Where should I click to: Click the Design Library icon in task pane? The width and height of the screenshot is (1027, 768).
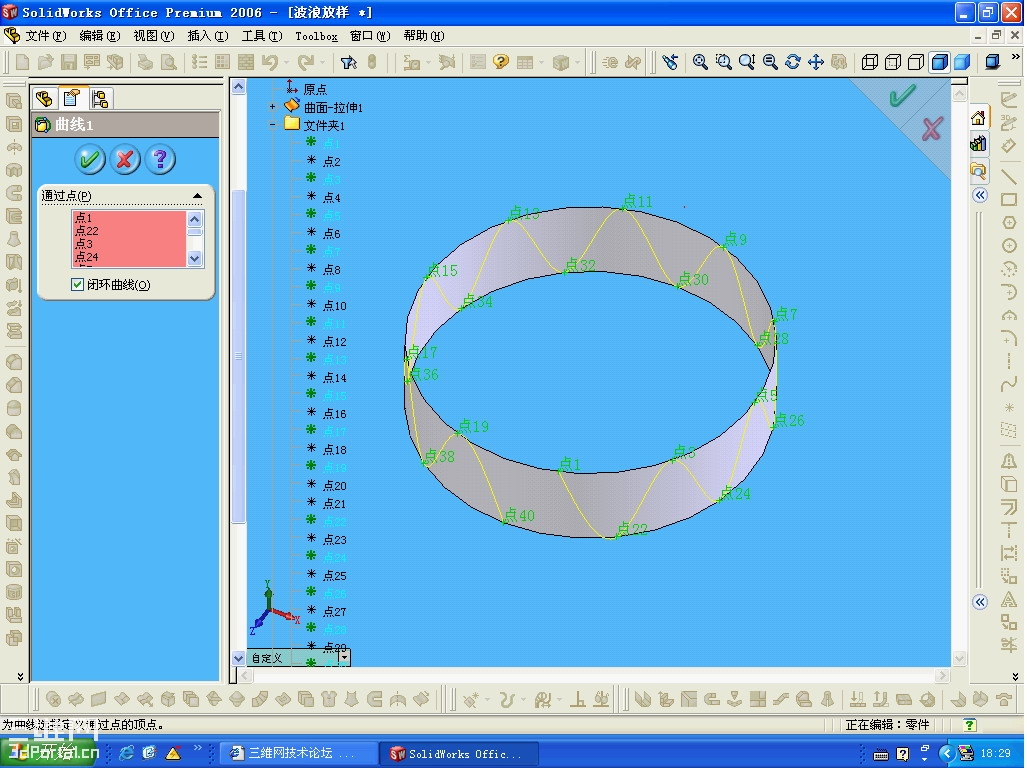point(978,143)
